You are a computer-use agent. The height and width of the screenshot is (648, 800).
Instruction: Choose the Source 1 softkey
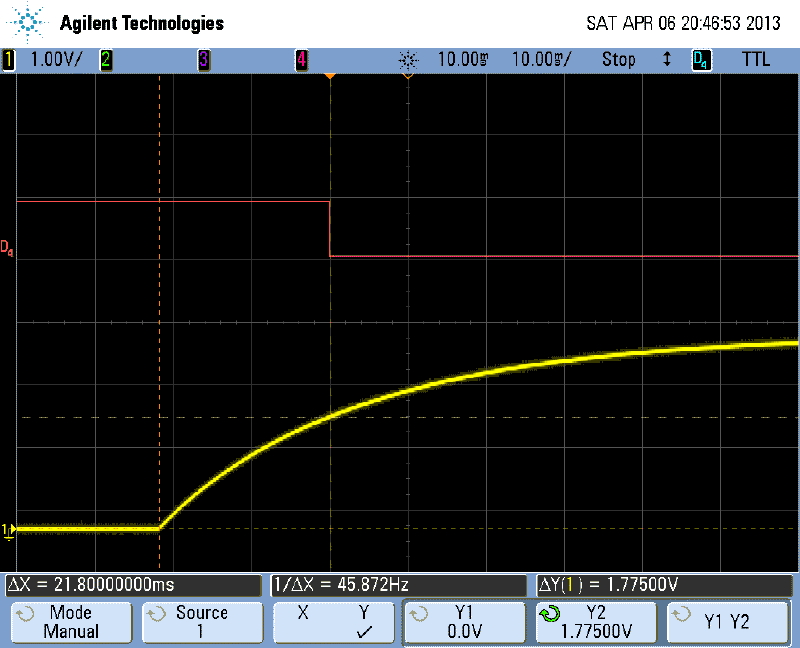pos(202,622)
